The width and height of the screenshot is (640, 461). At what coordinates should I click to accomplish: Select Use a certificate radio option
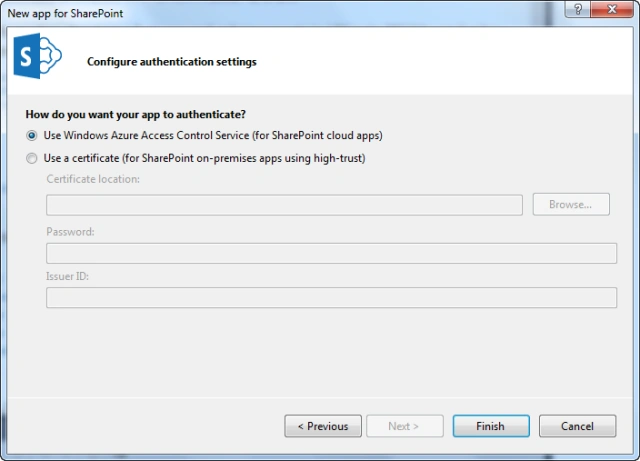pos(31,158)
